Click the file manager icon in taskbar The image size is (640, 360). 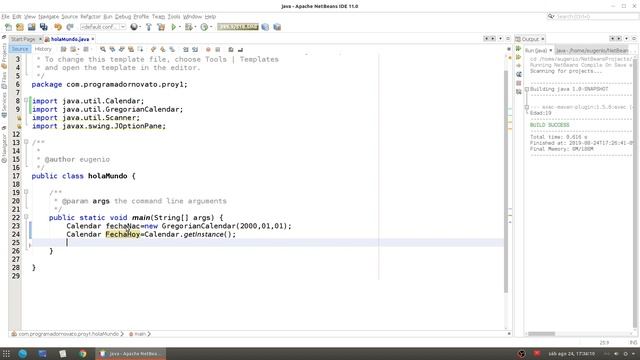[x=42, y=353]
